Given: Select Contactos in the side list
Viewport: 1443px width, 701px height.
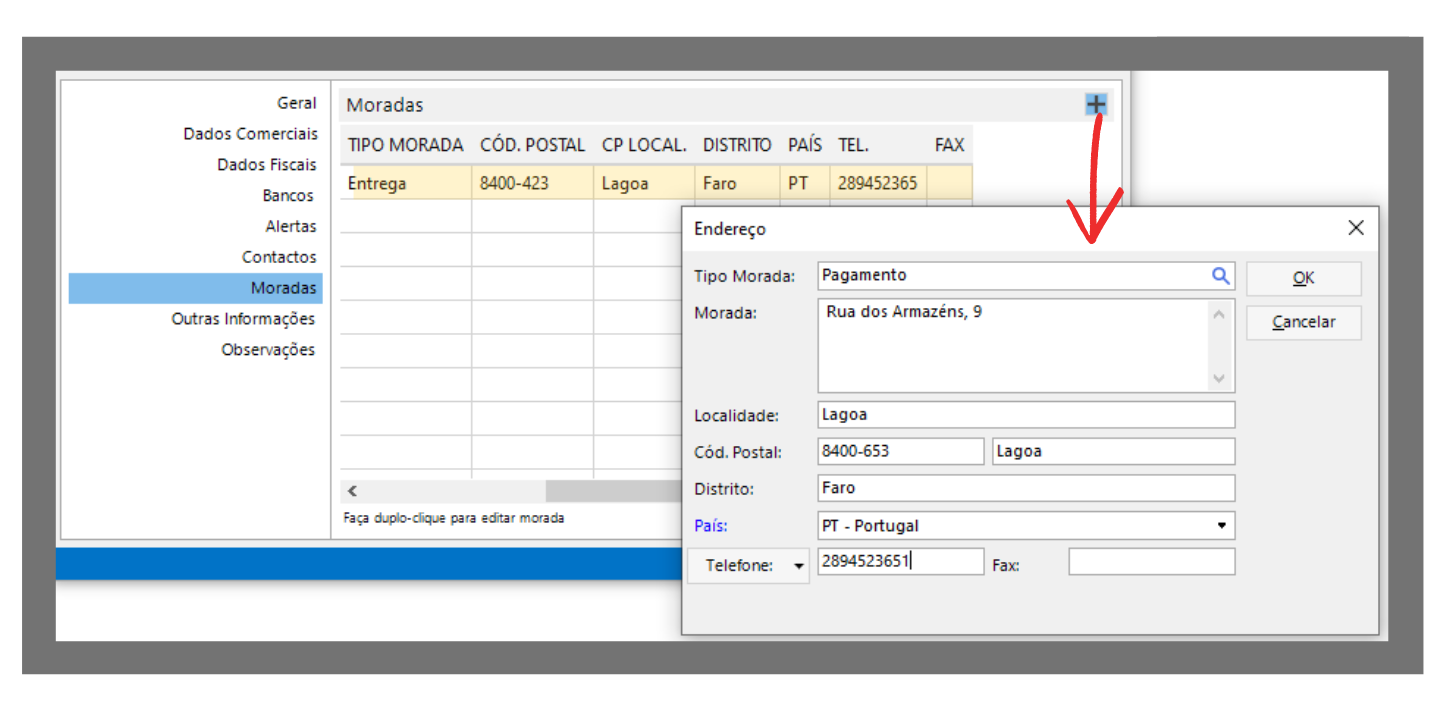Looking at the screenshot, I should tap(278, 257).
